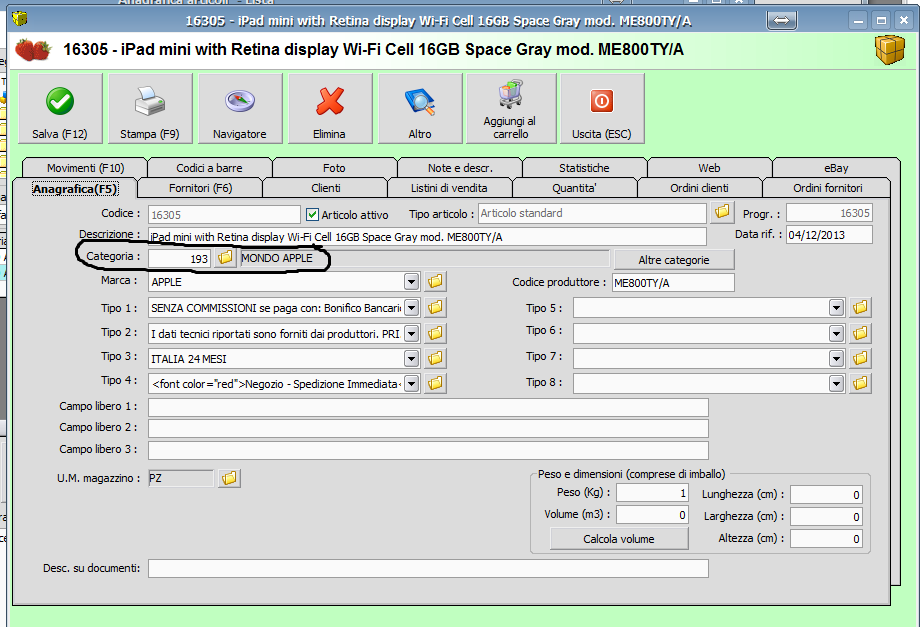Screen dimensions: 920x627
Task: Open folder lookup beside Marca field
Action: tap(435, 282)
